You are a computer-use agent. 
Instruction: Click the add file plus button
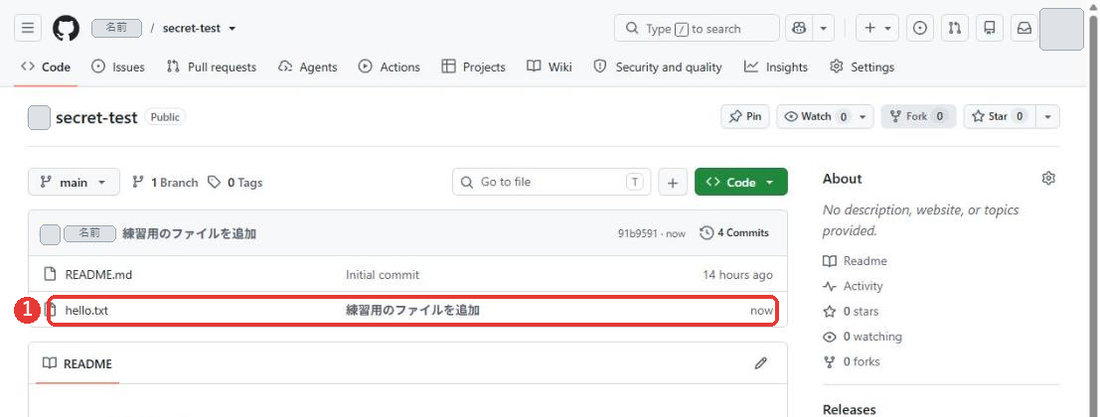[x=673, y=183]
